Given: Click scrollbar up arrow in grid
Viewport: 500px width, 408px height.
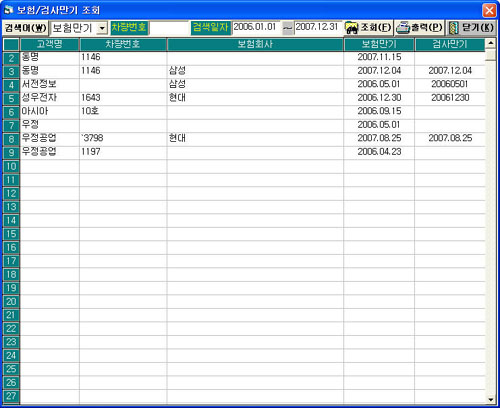Looking at the screenshot, I should (490, 43).
